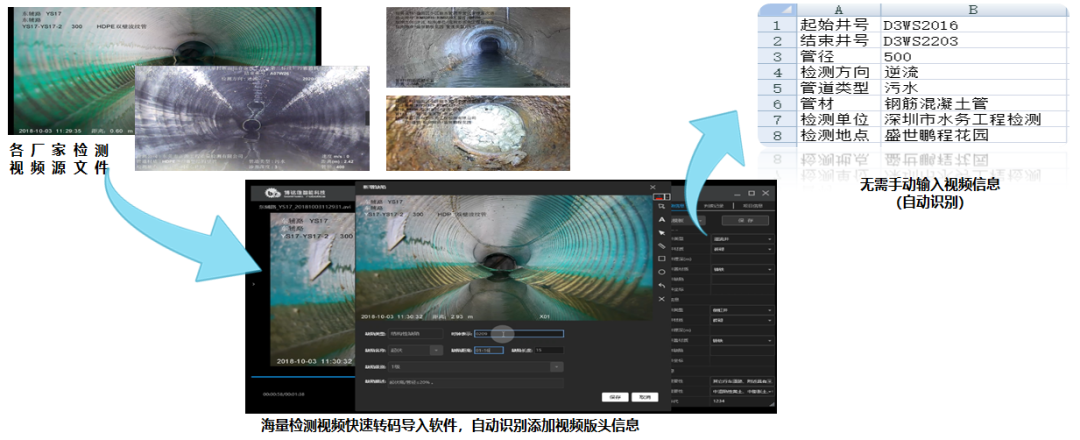Click the green HDPE pipe video thumbnail
This screenshot has width=1080, height=440.
click(x=165, y=71)
